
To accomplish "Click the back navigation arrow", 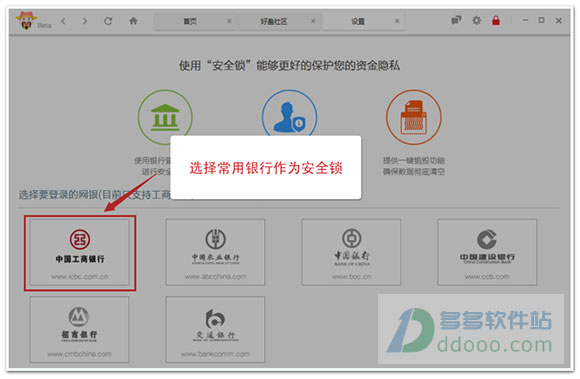I will 64,21.
